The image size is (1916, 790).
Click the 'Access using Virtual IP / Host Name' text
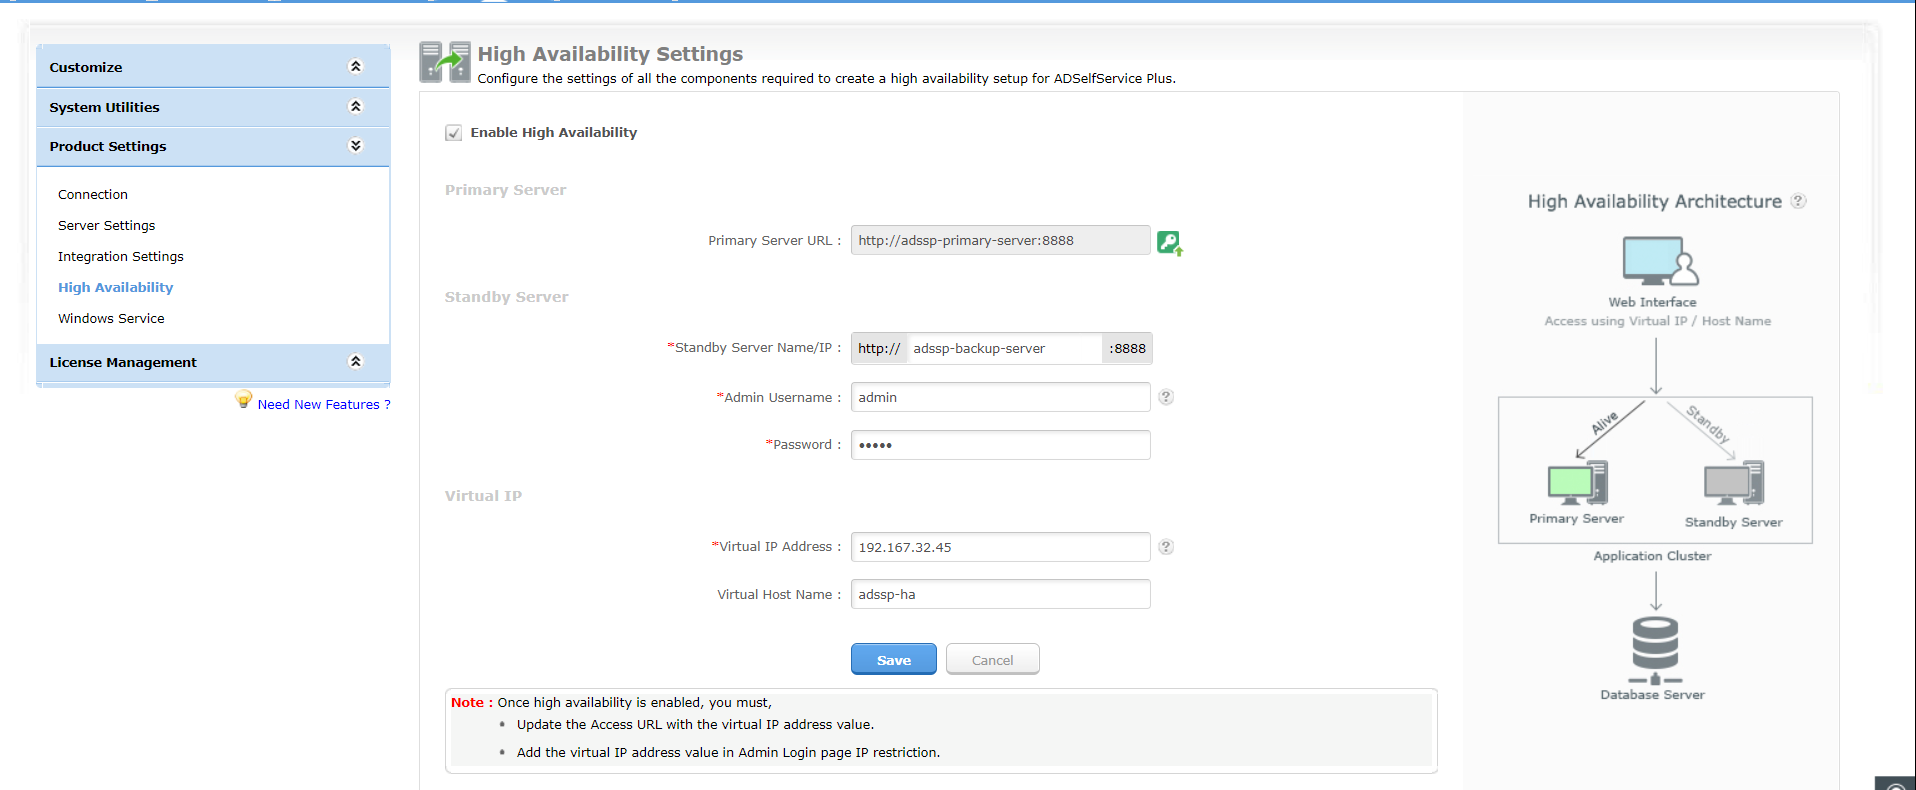point(1657,321)
